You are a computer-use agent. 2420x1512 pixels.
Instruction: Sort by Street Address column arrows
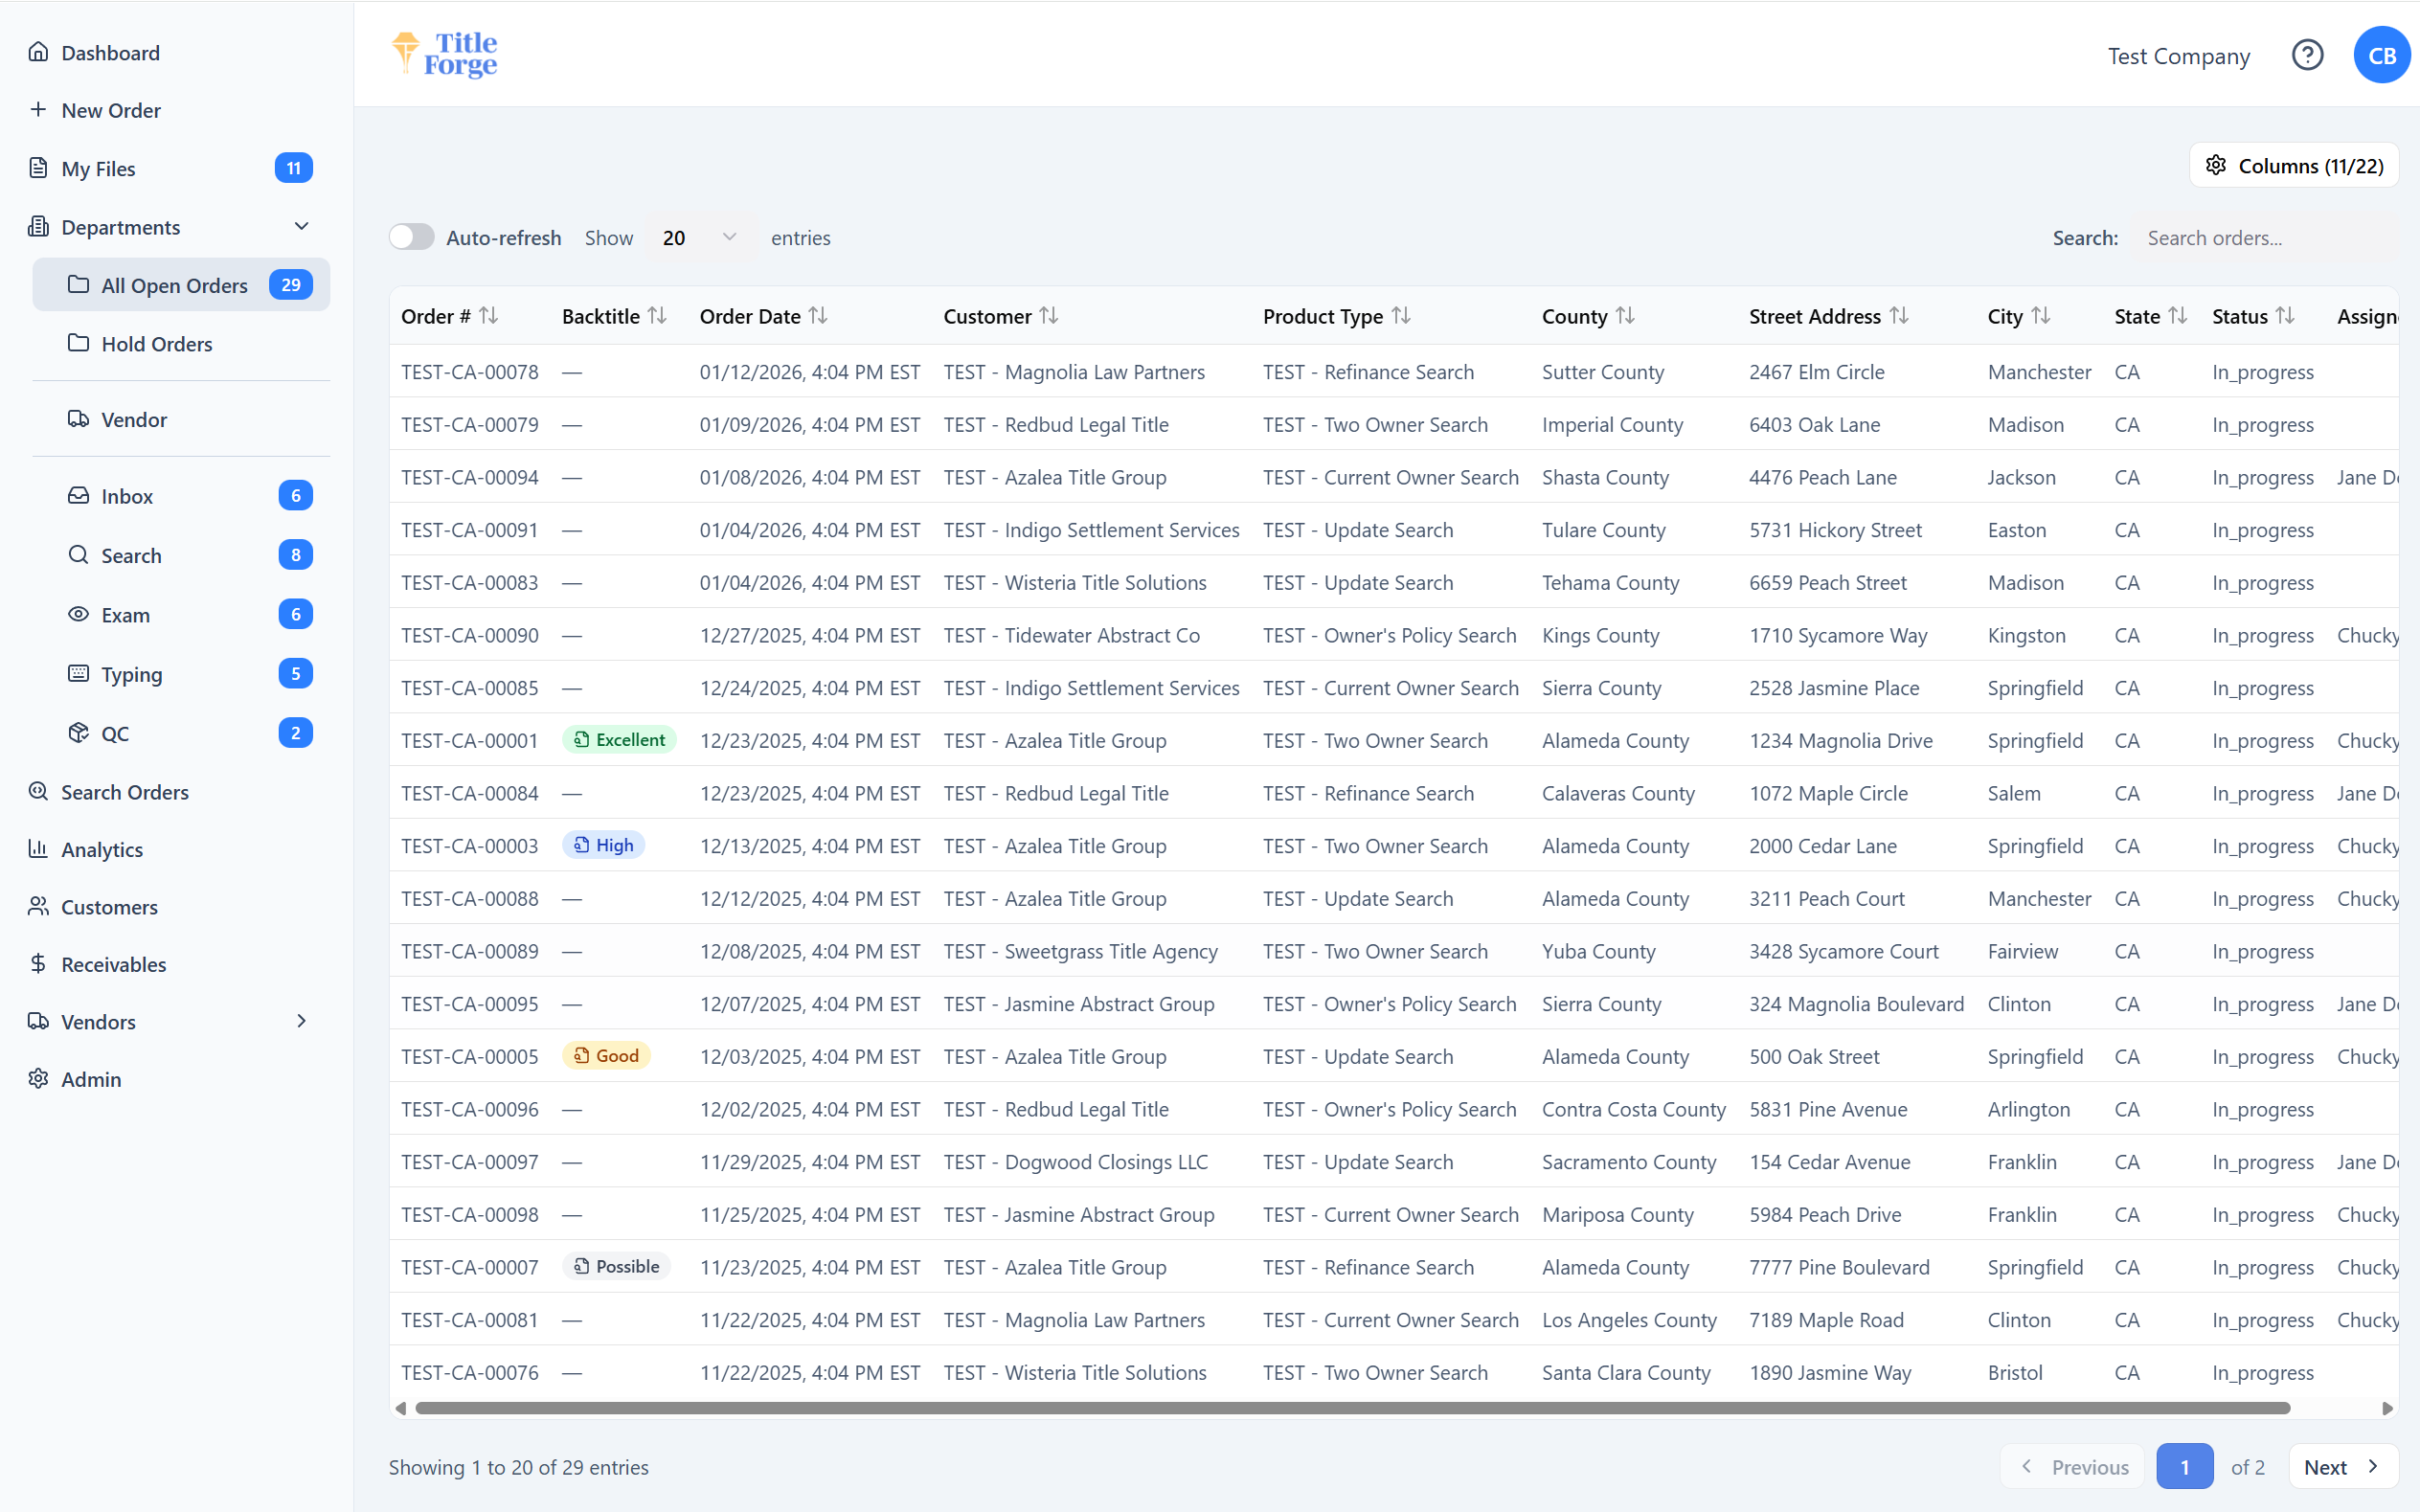[1899, 316]
